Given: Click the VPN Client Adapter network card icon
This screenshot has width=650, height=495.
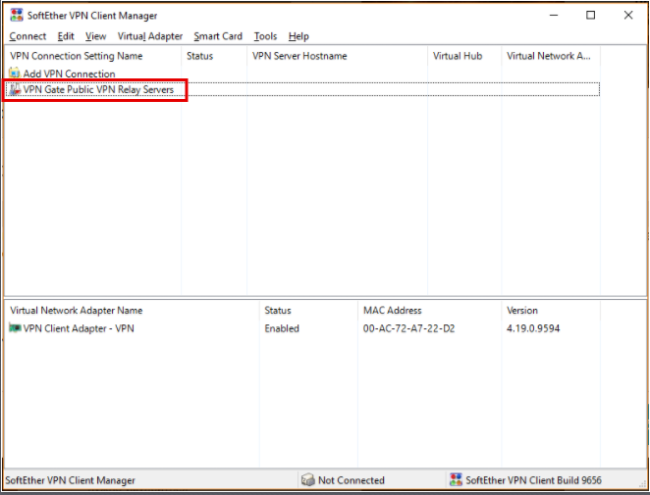Looking at the screenshot, I should [15, 328].
